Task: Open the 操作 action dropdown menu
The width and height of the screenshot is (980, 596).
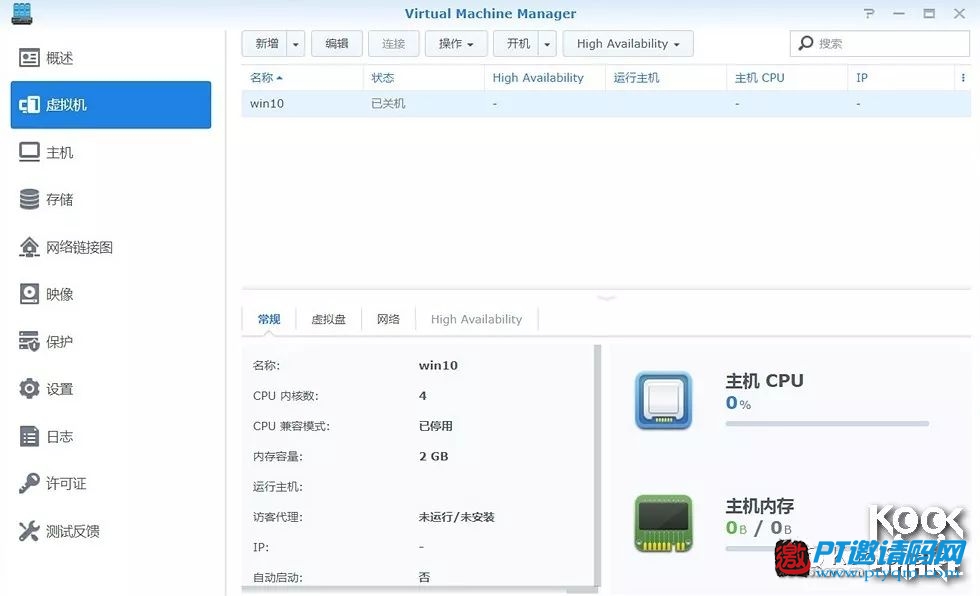Action: click(456, 44)
